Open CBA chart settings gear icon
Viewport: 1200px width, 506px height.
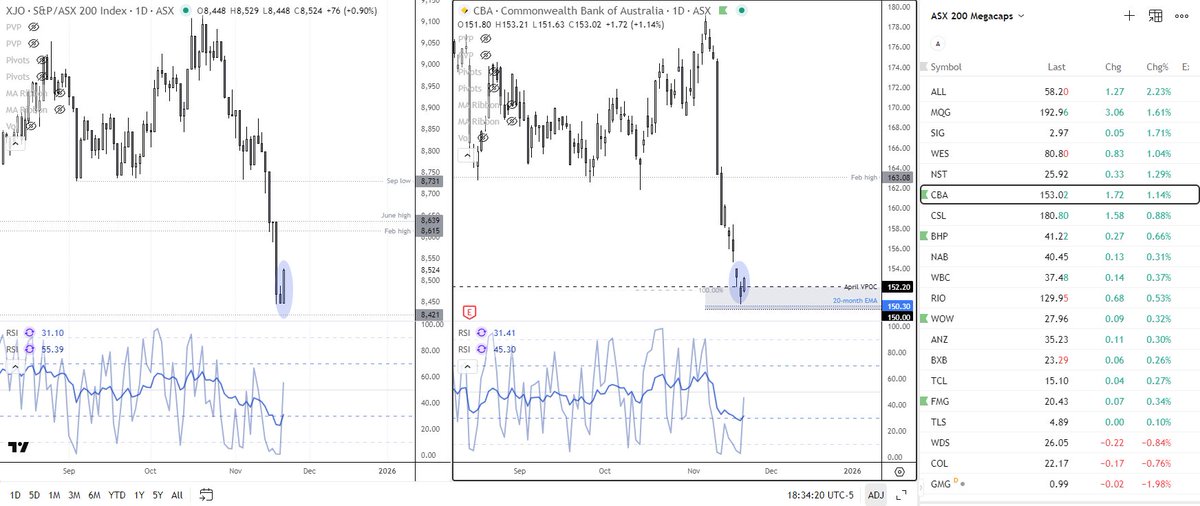point(899,470)
